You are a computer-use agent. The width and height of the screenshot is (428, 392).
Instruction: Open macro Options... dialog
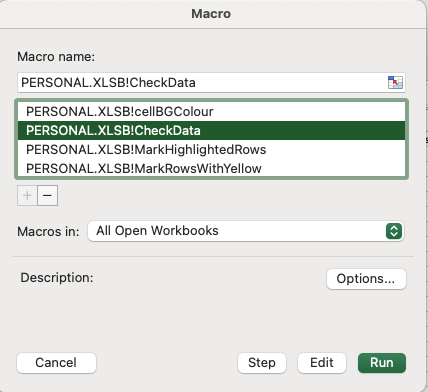(x=366, y=279)
